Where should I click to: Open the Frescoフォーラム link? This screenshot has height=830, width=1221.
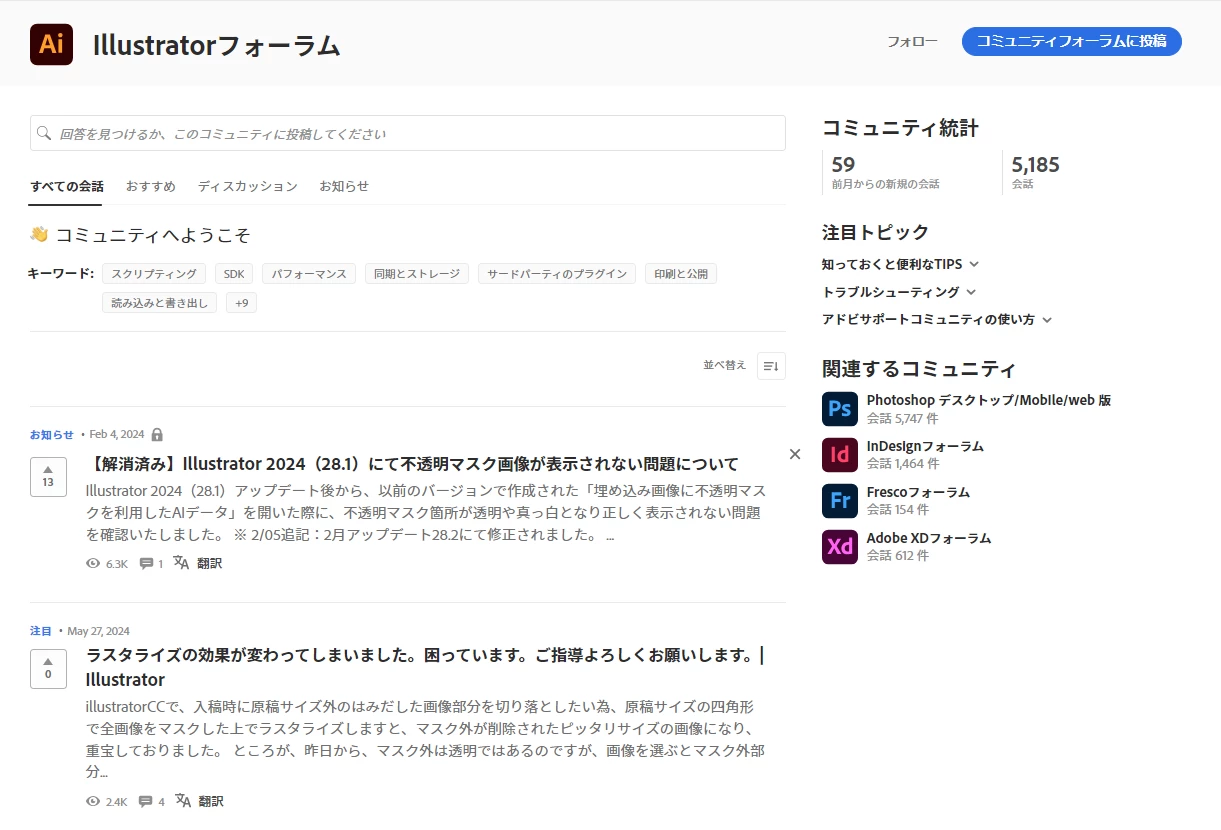tap(918, 492)
